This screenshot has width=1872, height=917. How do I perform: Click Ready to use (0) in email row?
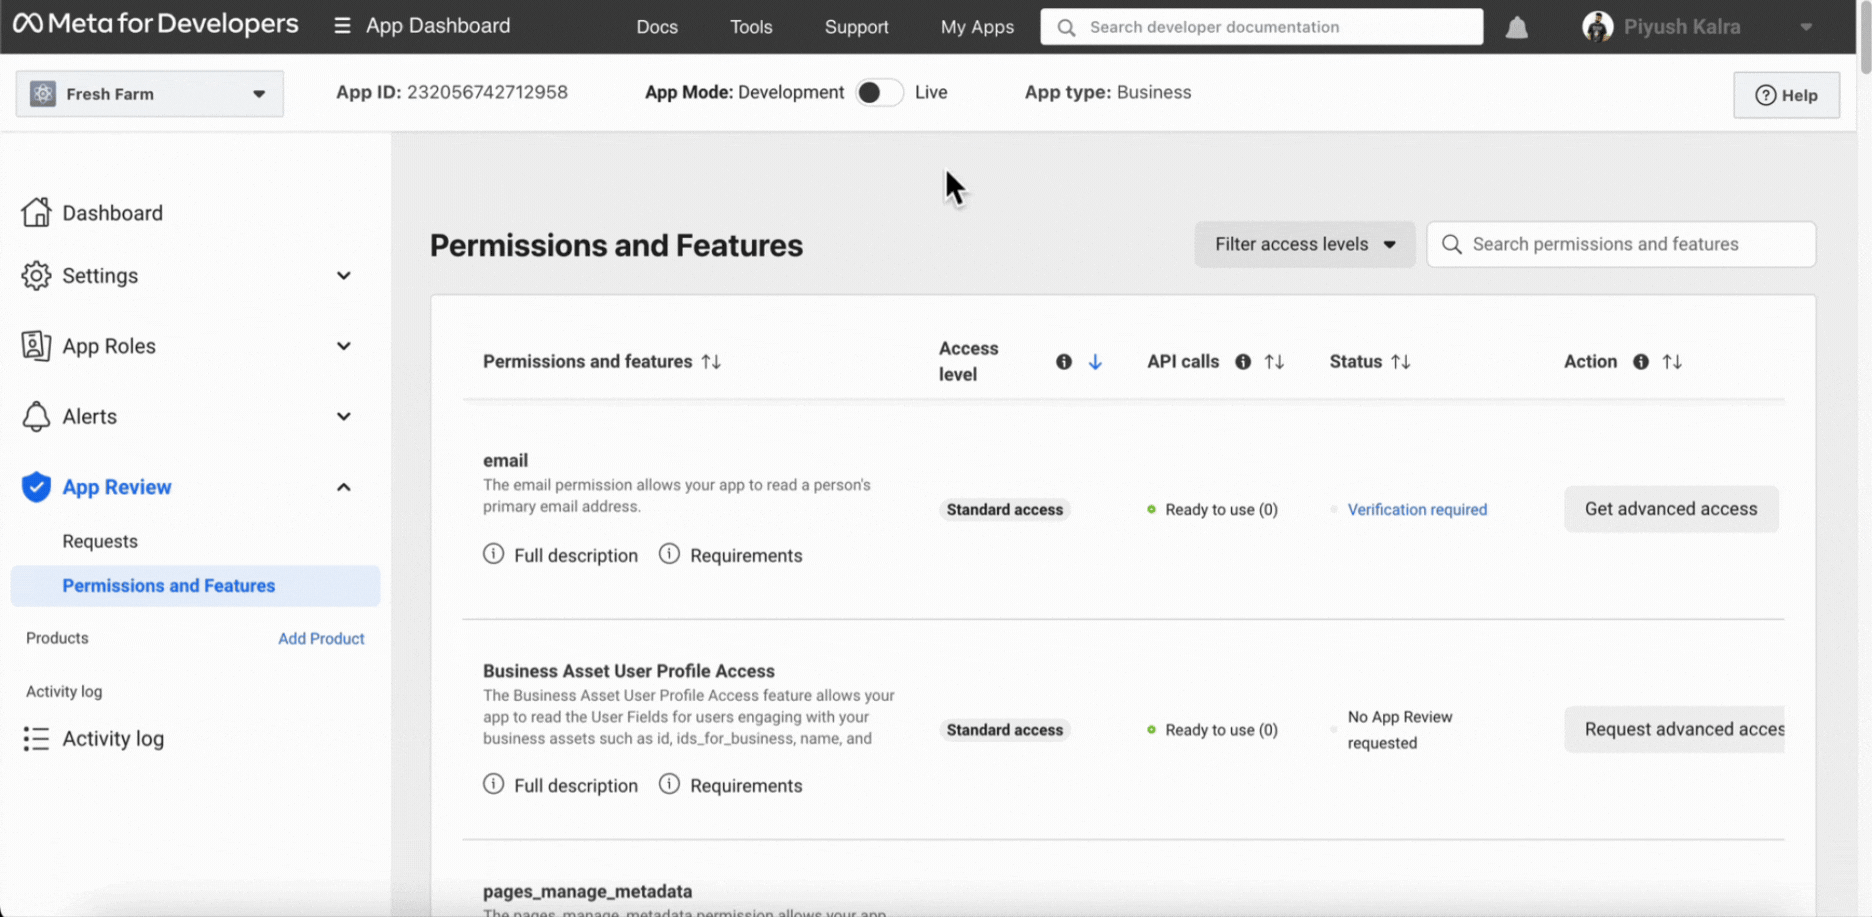1221,509
